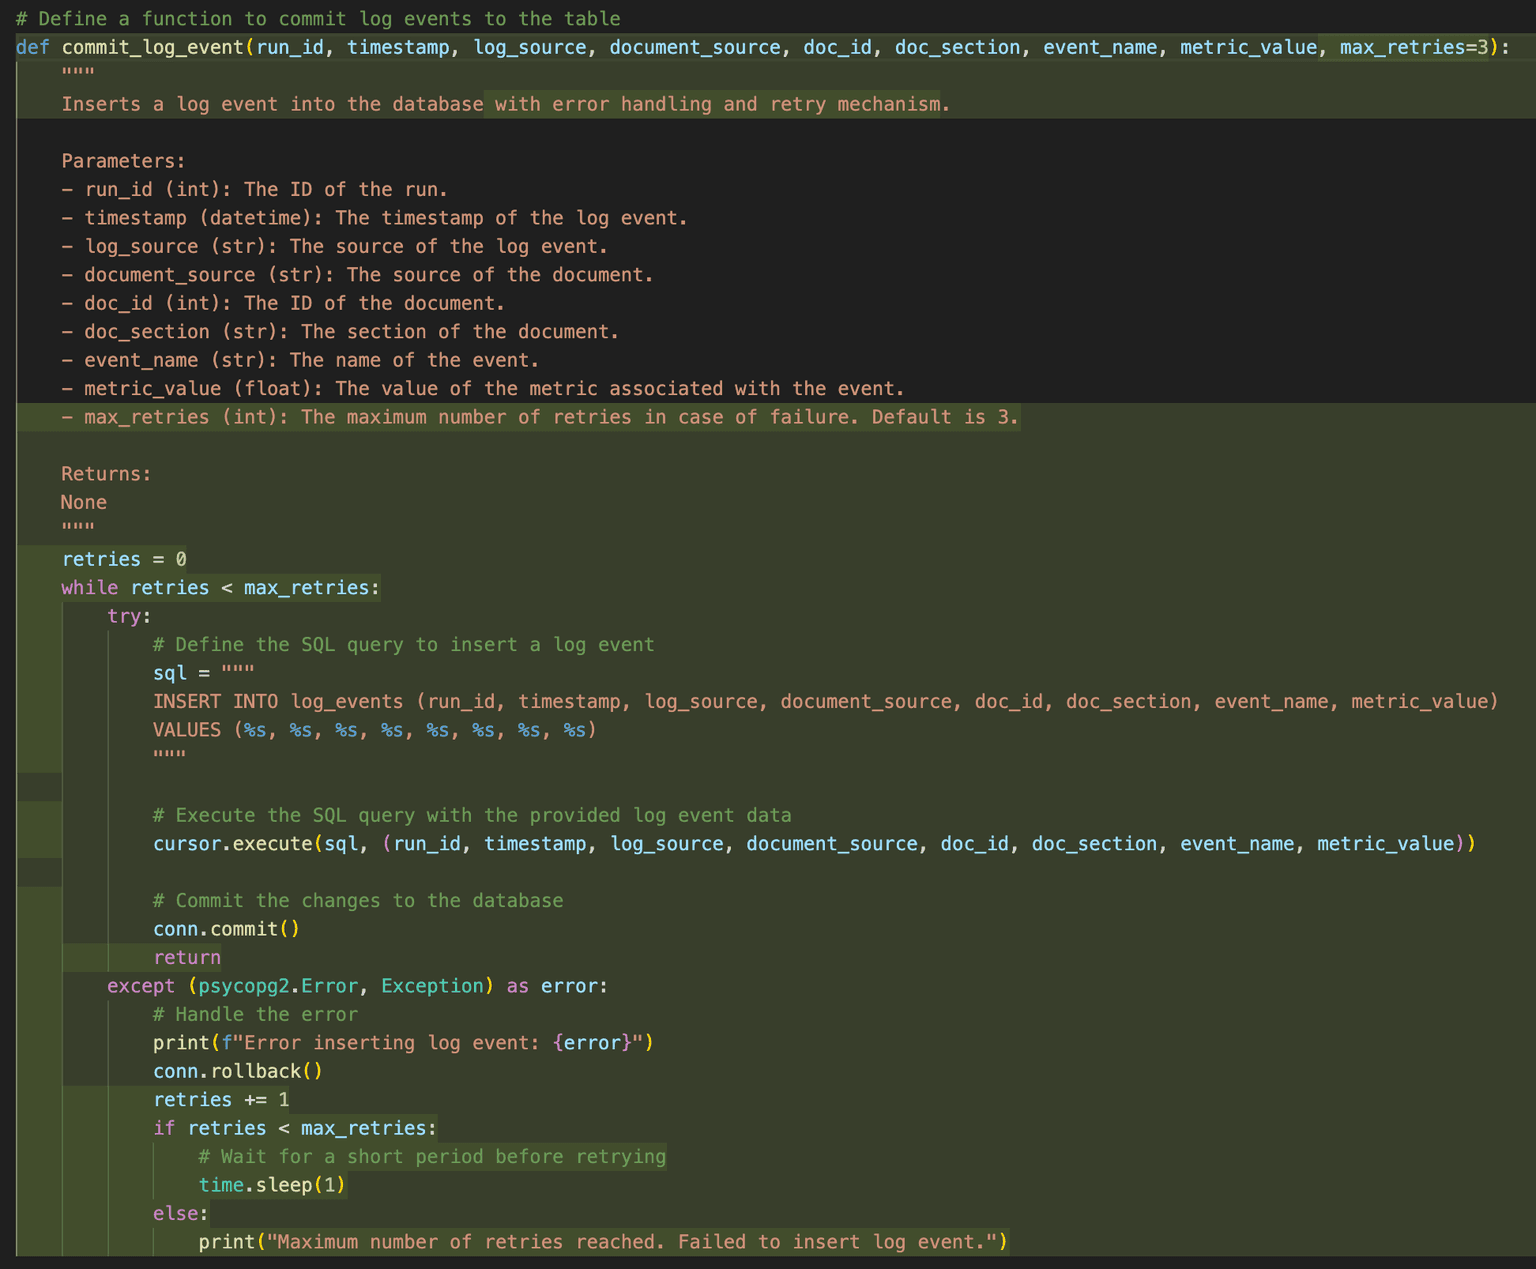
Task: Click the print "Maximum number of retries reached" line
Action: [603, 1242]
